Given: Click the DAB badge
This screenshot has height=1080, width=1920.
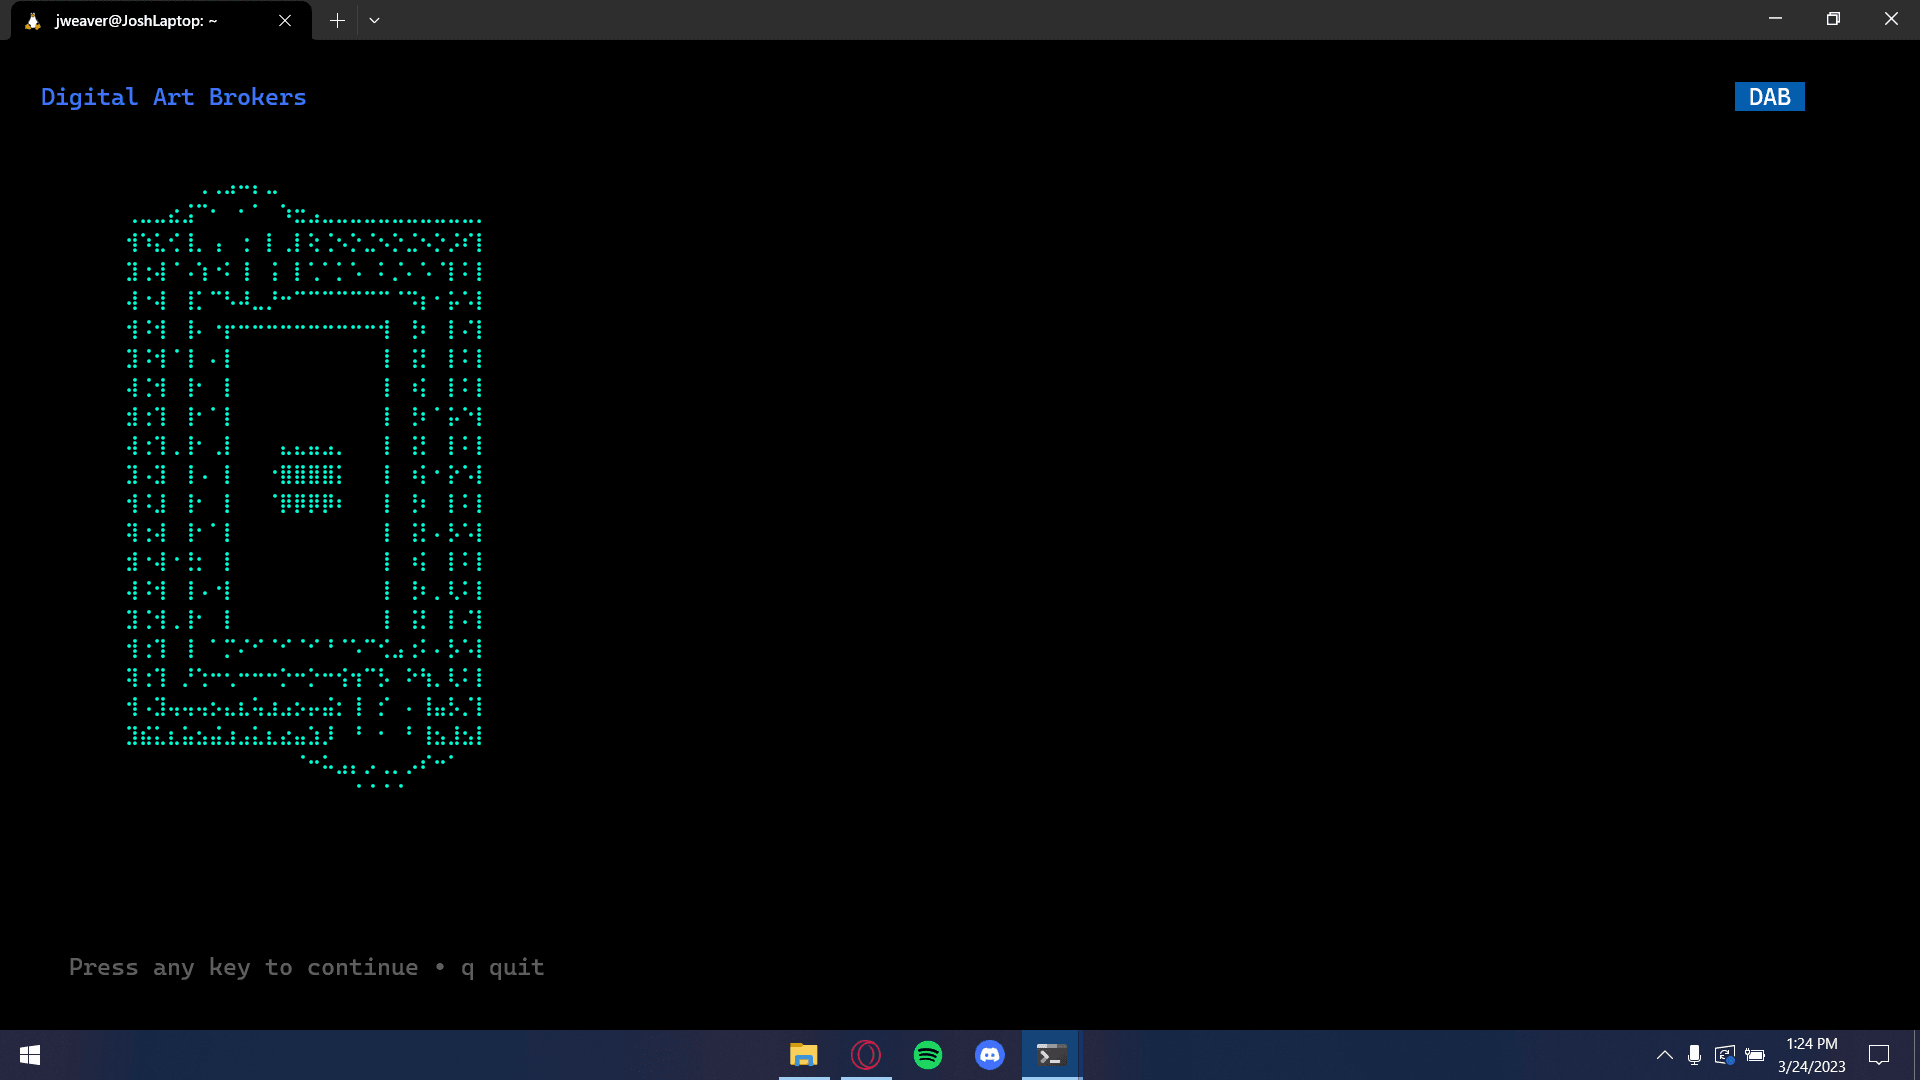Looking at the screenshot, I should tap(1769, 97).
